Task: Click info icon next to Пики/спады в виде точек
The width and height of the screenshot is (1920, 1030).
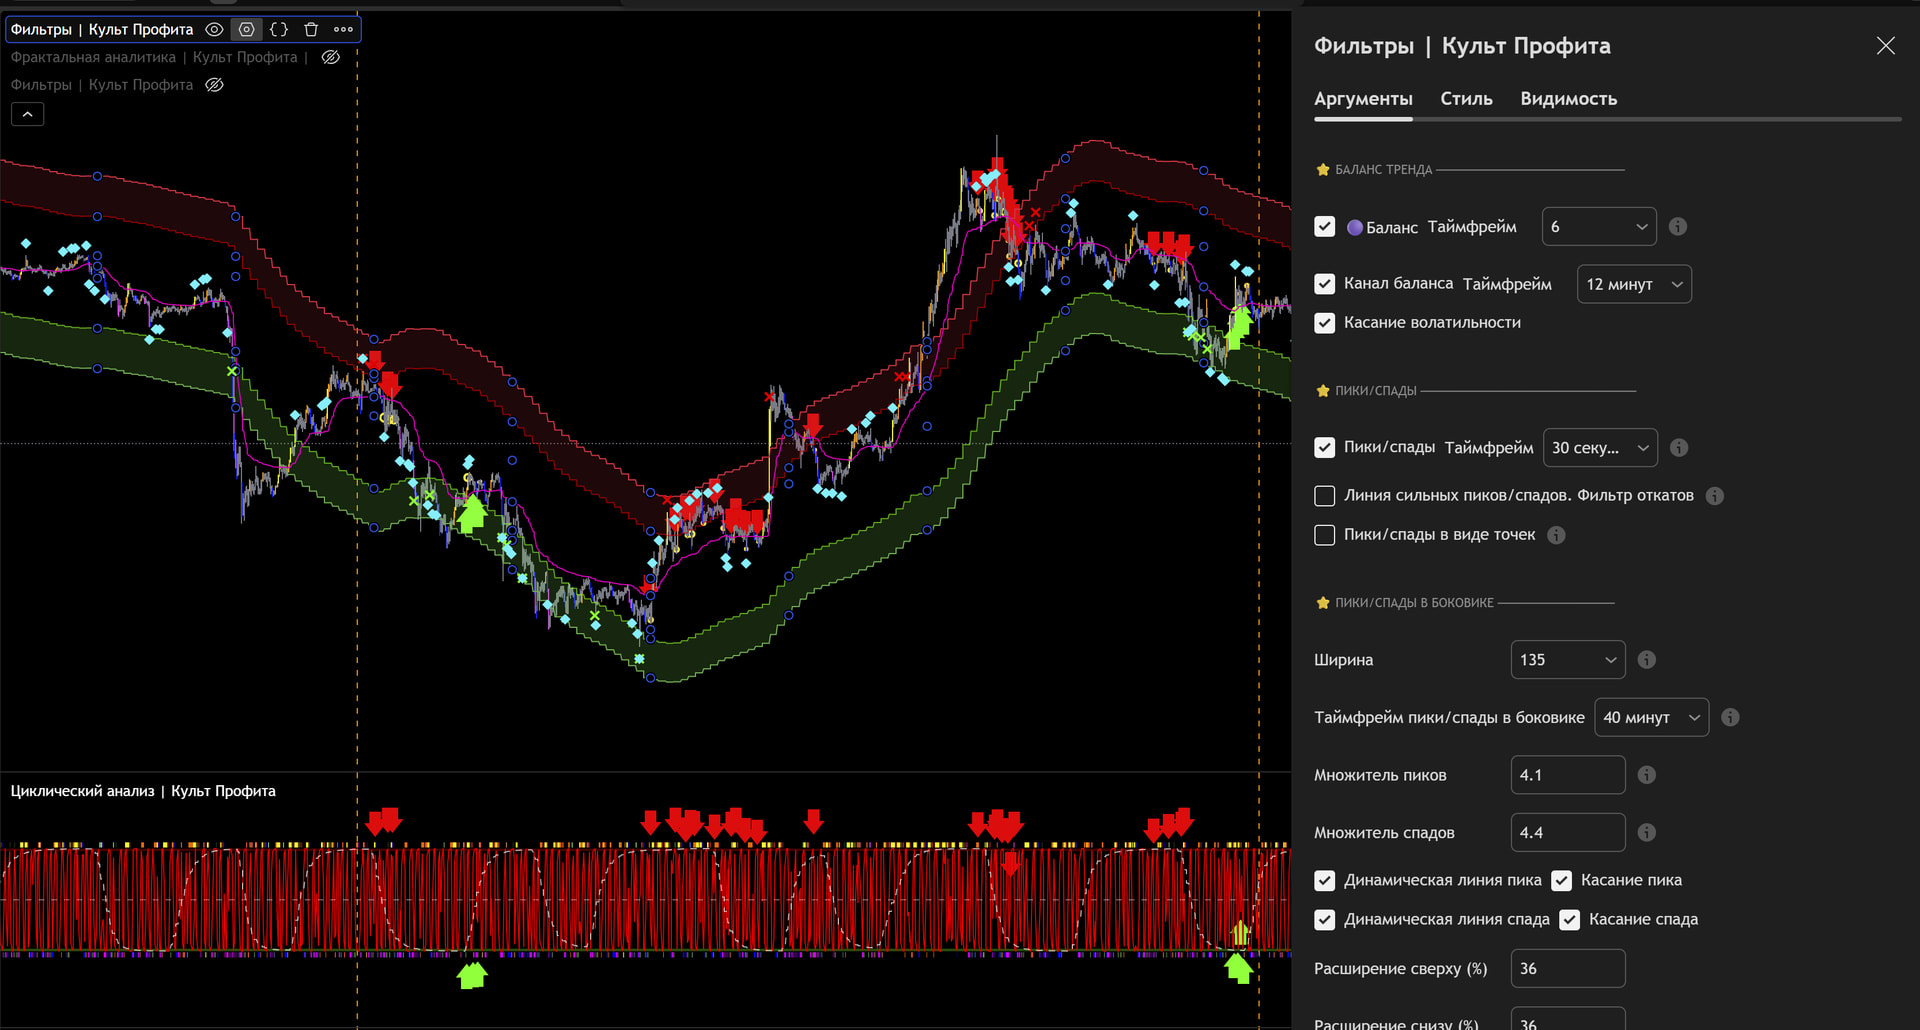Action: 1556,535
